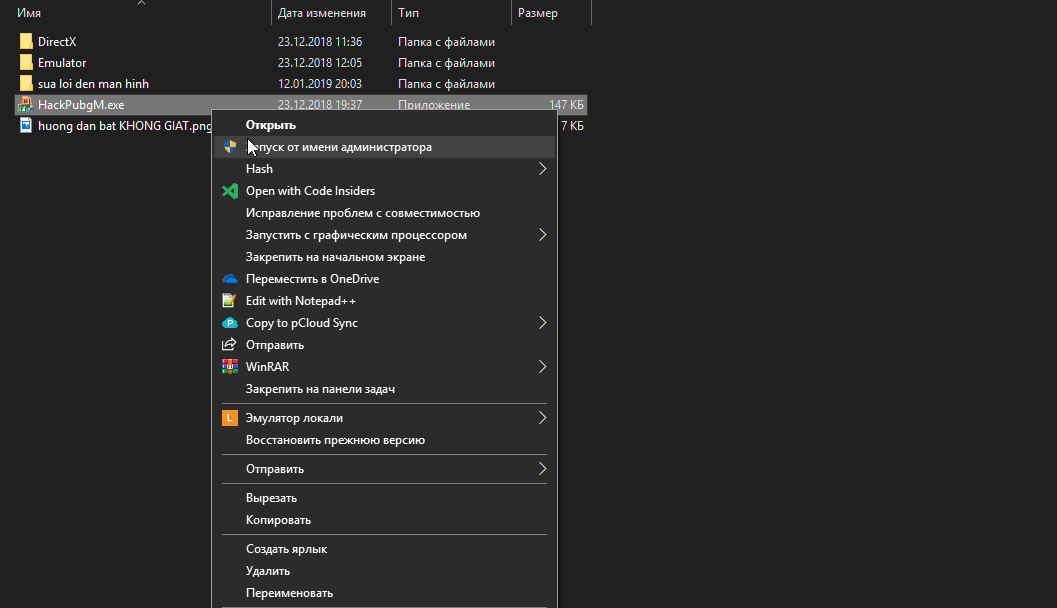
Task: Choose 'Закрепить на начальном экране'
Action: 384,257
